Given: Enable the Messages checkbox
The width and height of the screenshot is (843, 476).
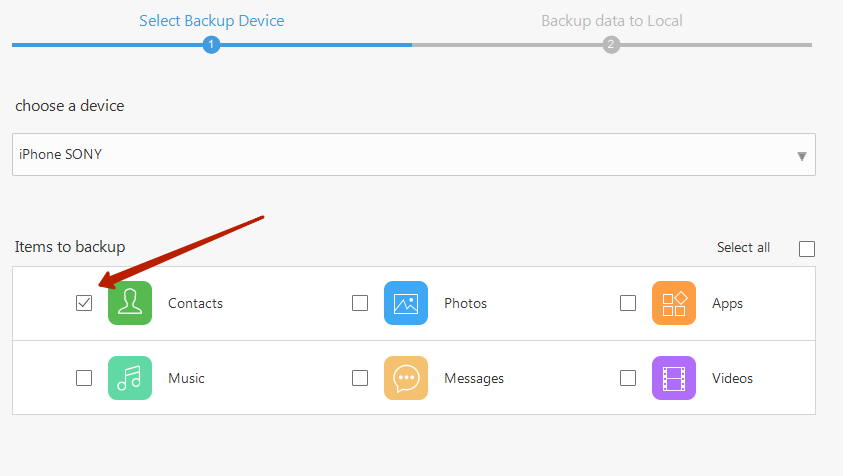Looking at the screenshot, I should (x=360, y=378).
